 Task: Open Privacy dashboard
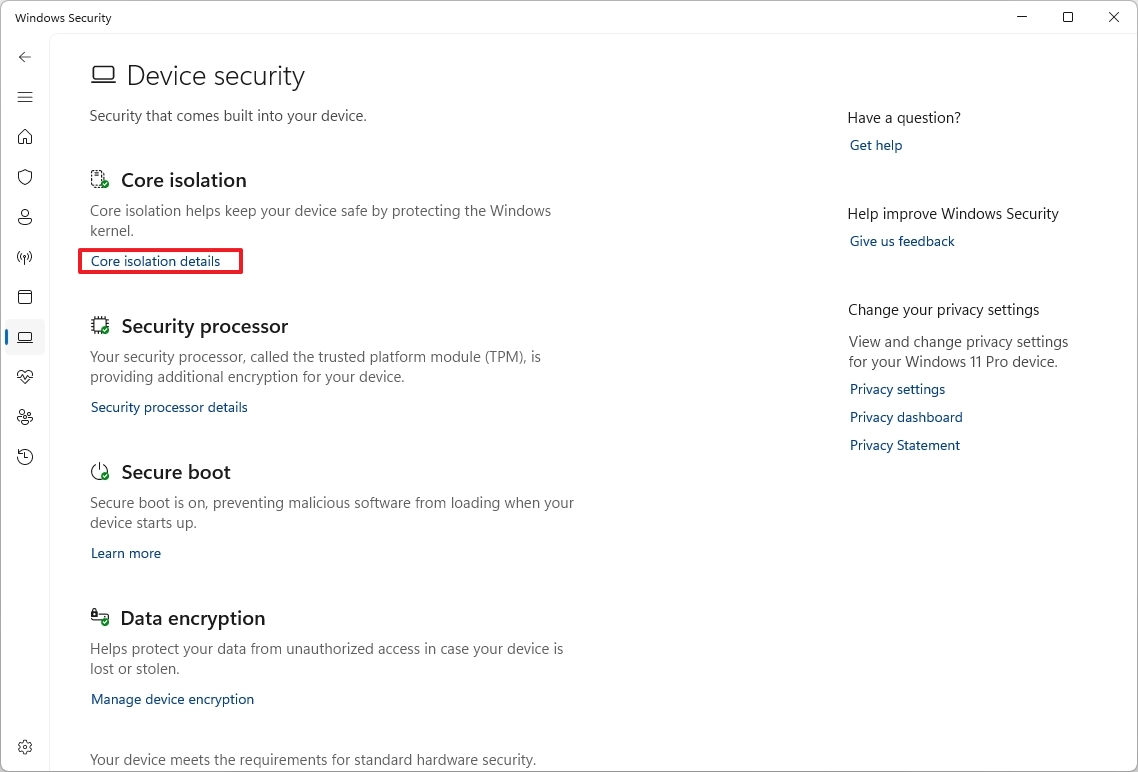pyautogui.click(x=906, y=417)
